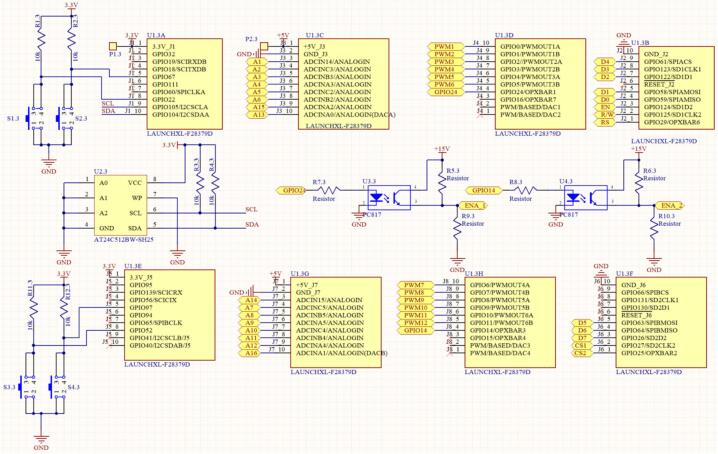
Task: Click the PWM4 port label
Action: click(444, 70)
